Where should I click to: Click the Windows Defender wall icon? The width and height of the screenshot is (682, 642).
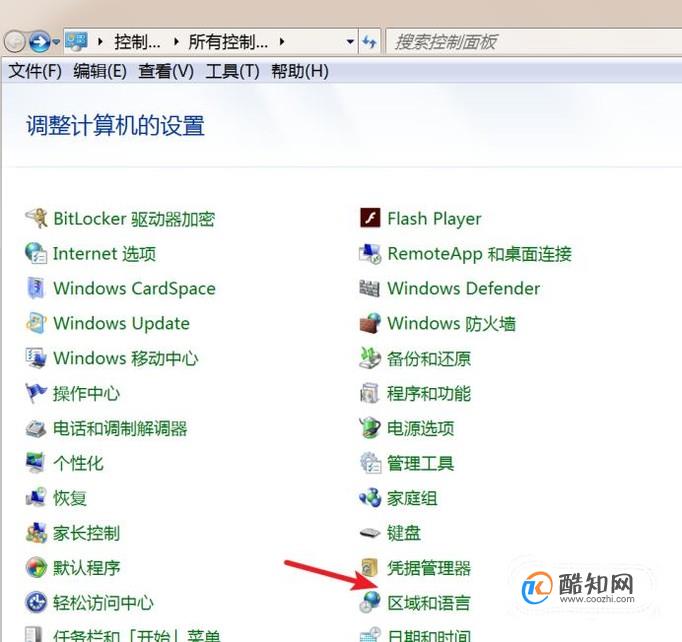[370, 288]
